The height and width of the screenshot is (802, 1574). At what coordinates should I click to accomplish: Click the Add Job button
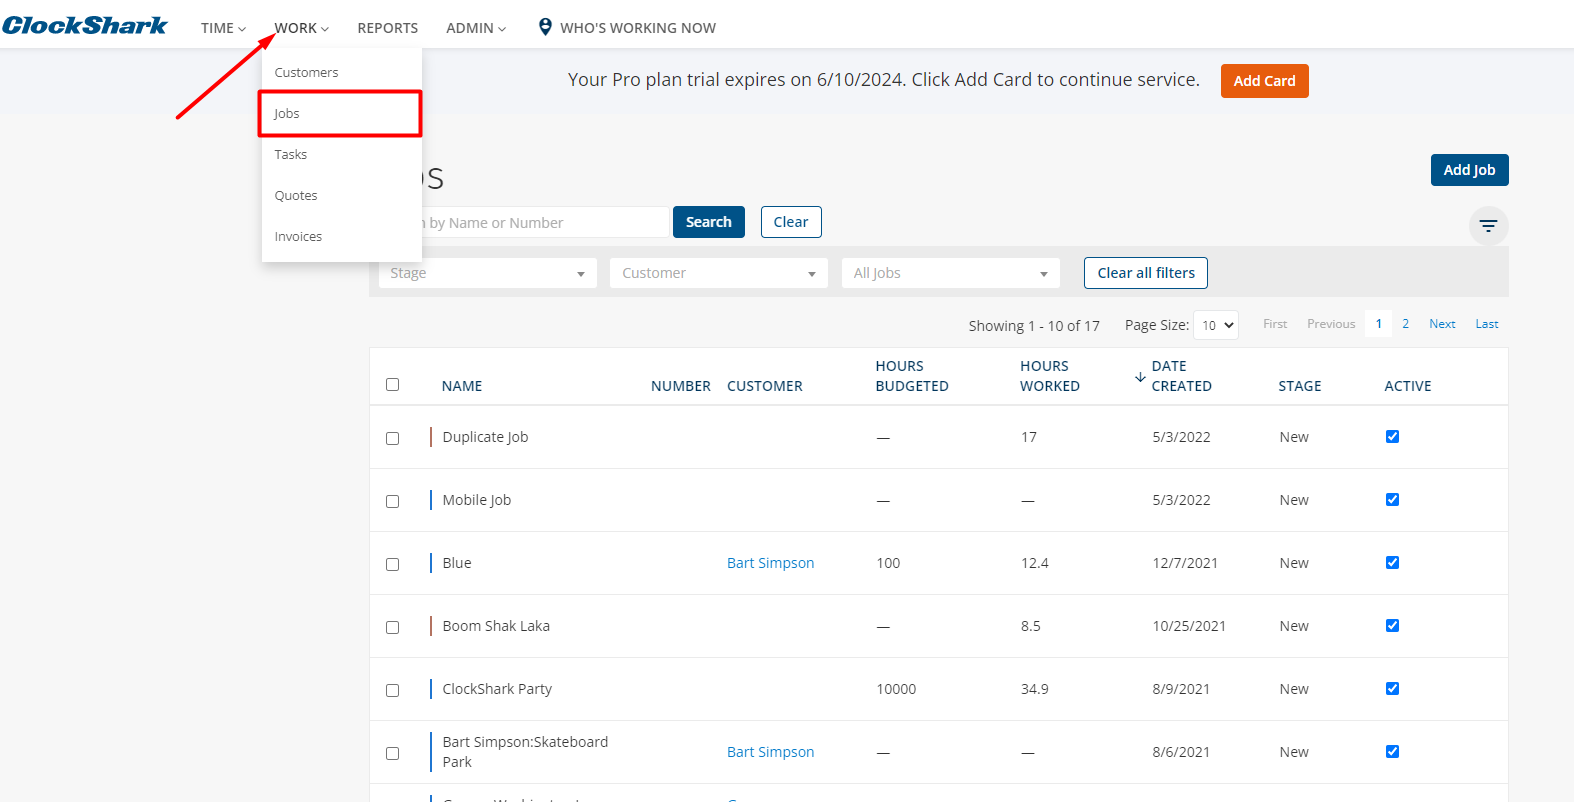(x=1469, y=170)
